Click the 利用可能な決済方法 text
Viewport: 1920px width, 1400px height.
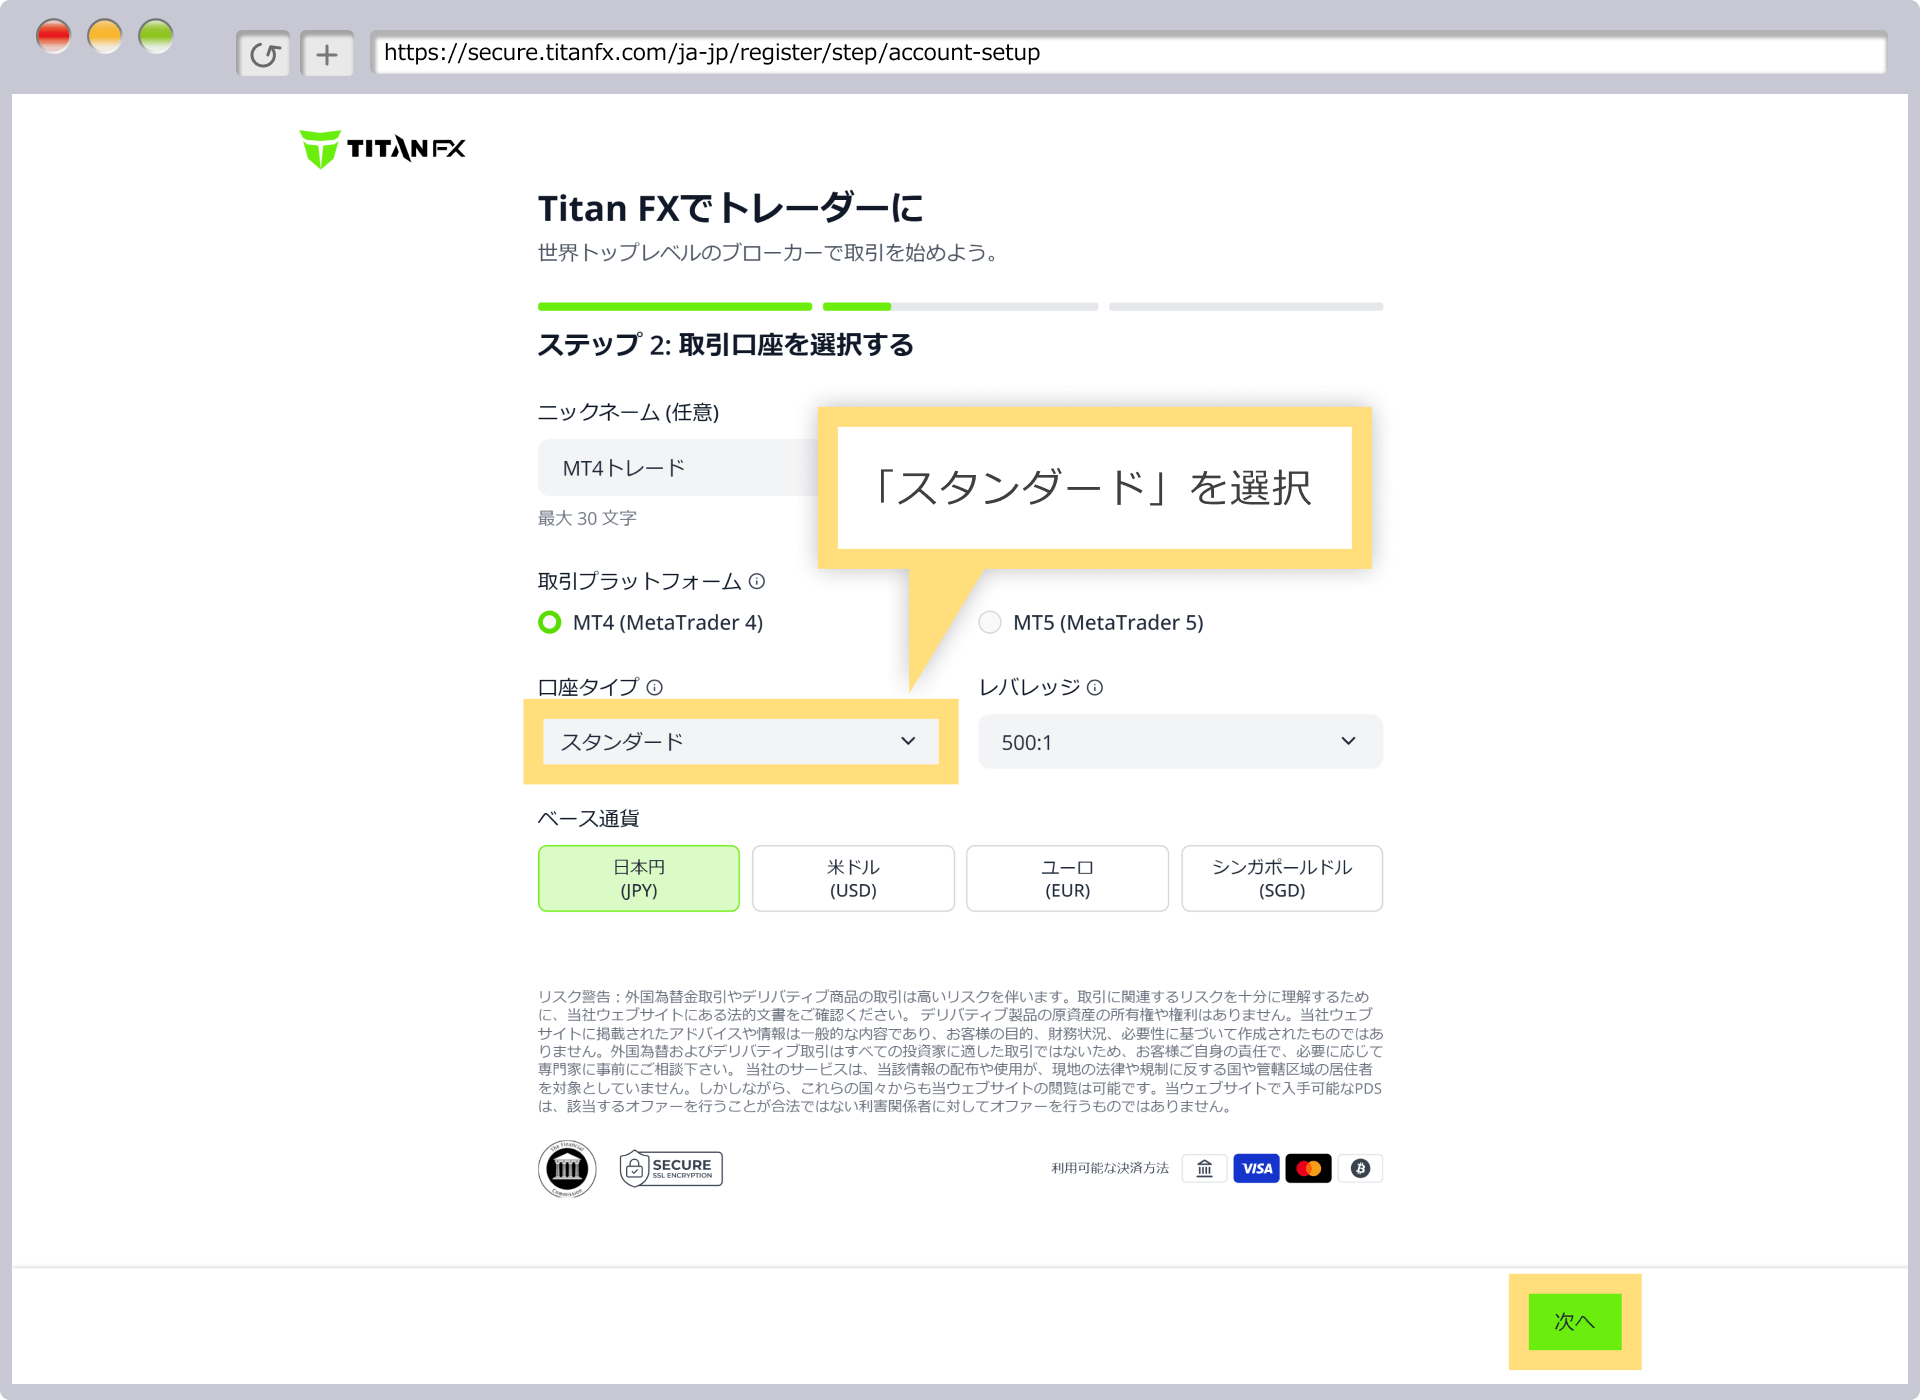coord(1110,1168)
